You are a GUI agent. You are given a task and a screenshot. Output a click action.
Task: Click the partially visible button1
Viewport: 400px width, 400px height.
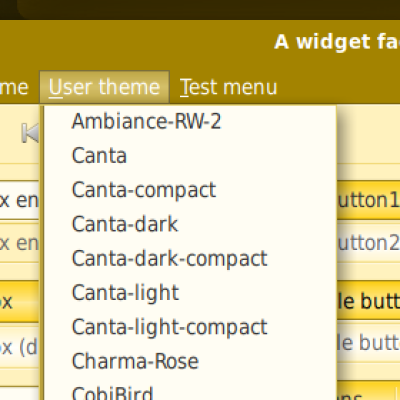click(368, 200)
